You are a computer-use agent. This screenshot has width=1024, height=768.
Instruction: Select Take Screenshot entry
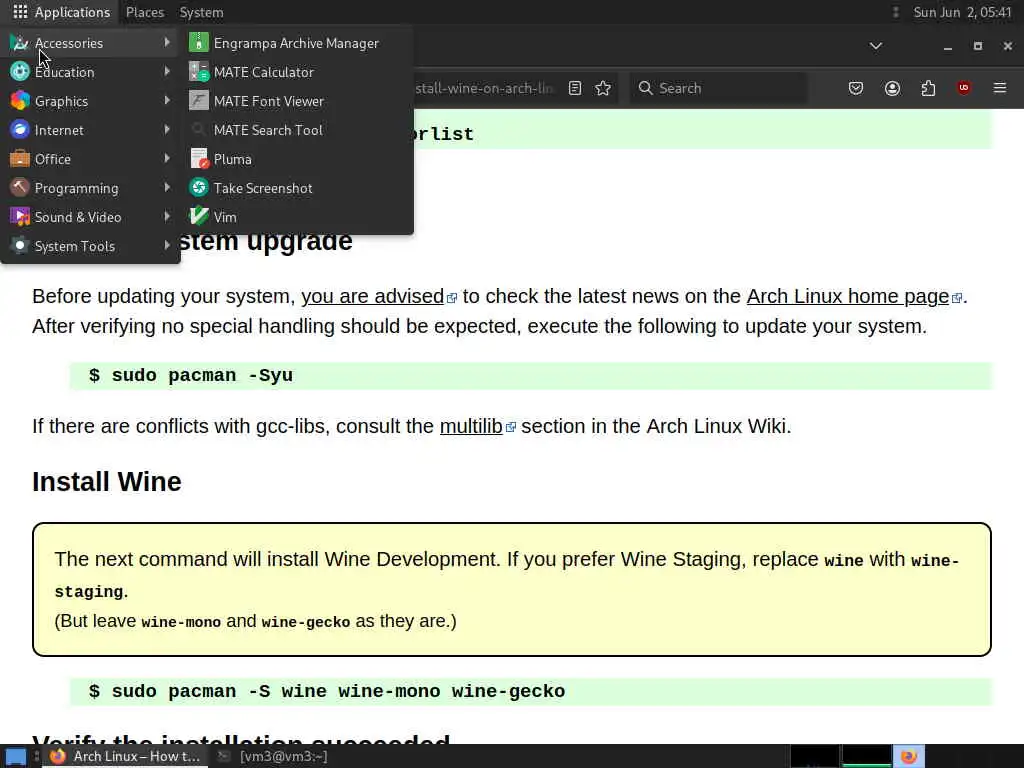click(x=298, y=188)
